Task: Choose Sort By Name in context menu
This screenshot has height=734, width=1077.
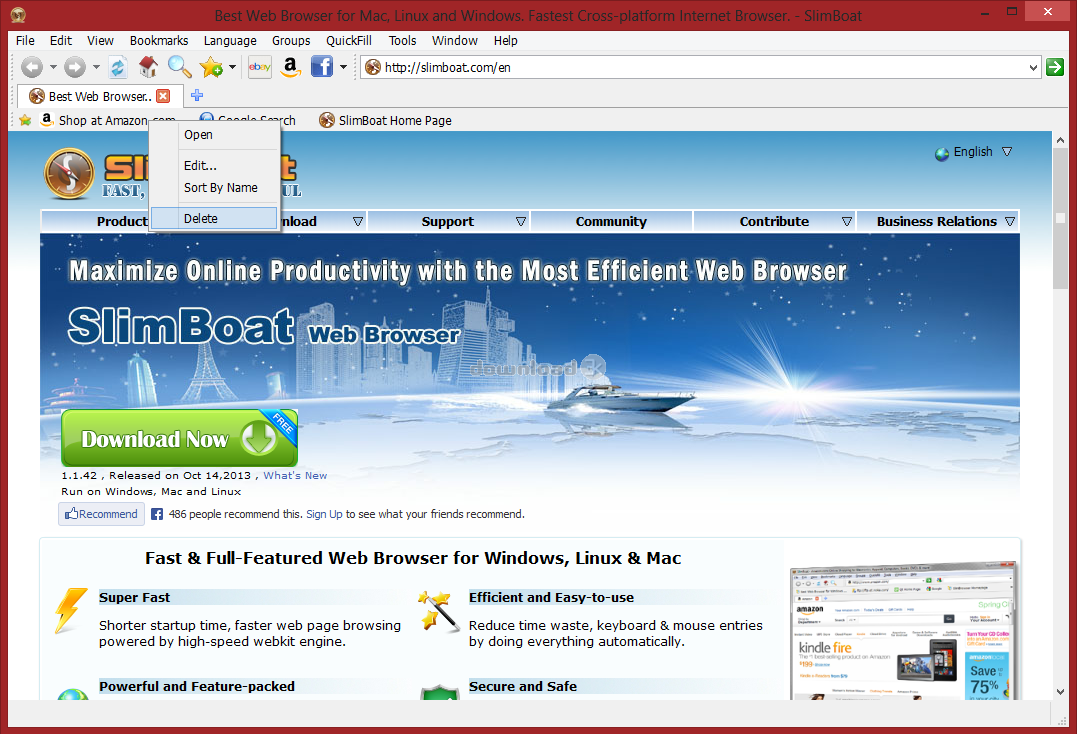Action: (x=214, y=187)
